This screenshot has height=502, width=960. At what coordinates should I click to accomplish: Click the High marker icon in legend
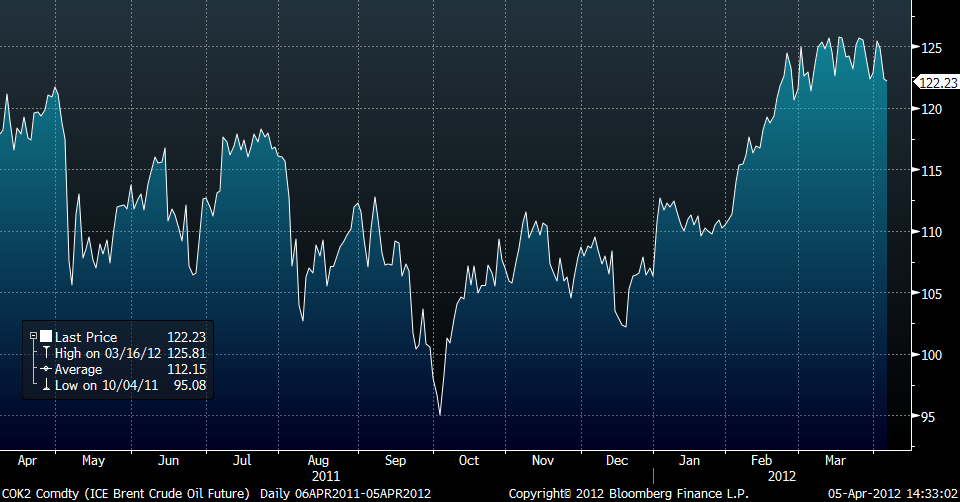(x=46, y=353)
